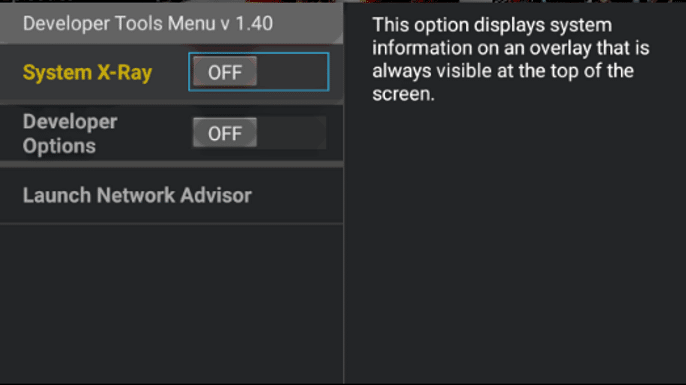Click the OFF knob beside Developer Options
The height and width of the screenshot is (385, 686).
[x=225, y=133]
